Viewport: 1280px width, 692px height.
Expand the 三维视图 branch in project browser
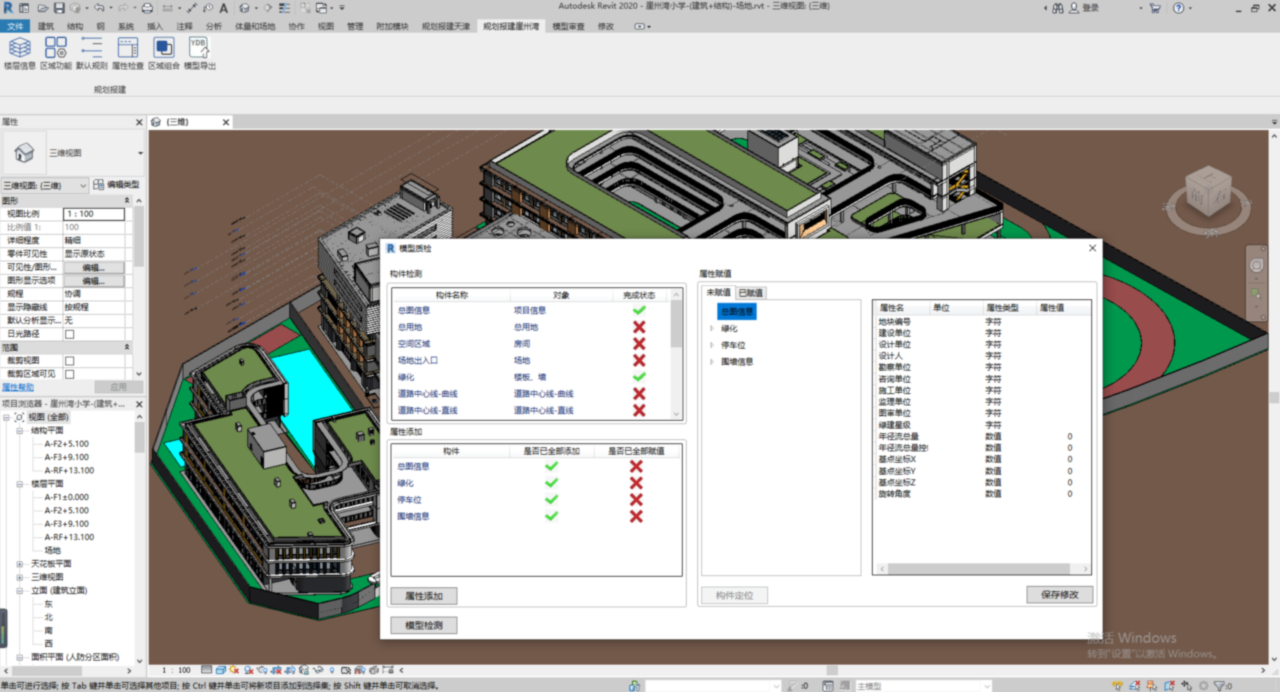(x=19, y=577)
